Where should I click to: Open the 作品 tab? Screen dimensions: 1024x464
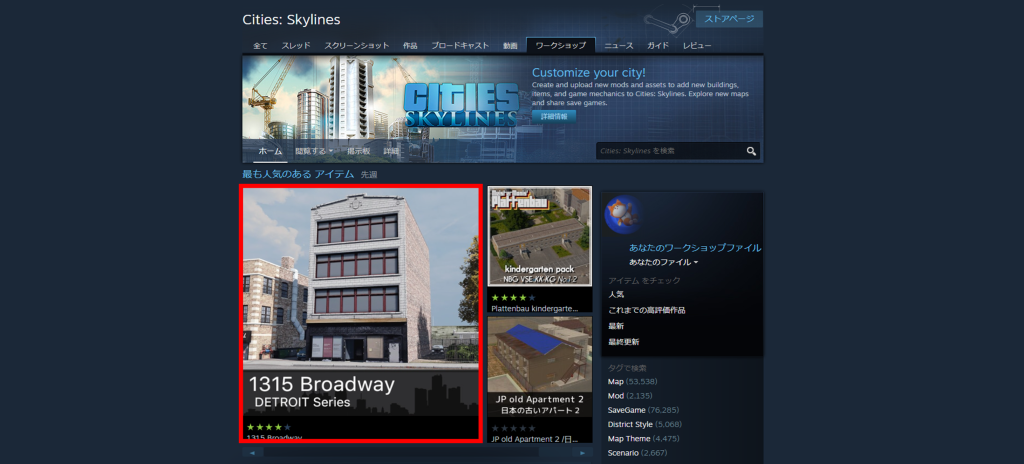[410, 46]
